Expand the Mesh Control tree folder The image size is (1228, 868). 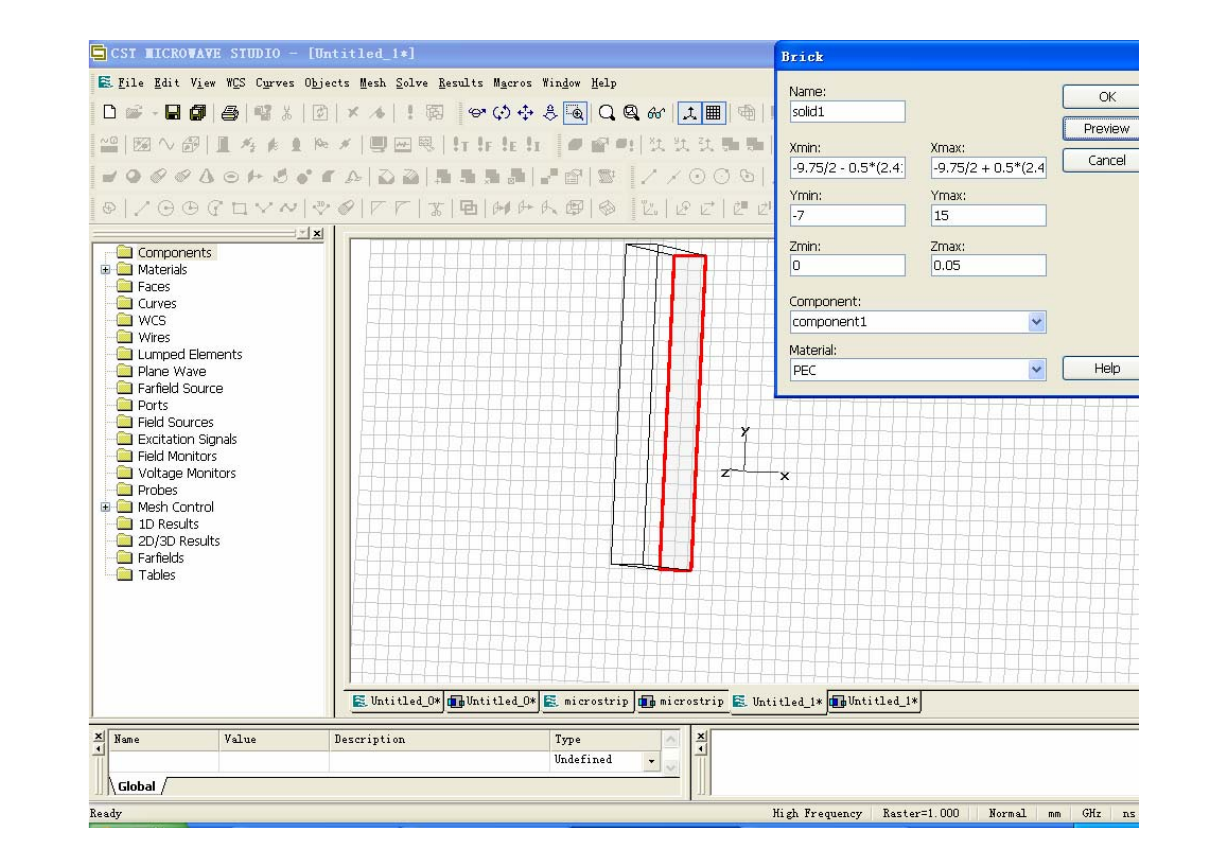106,507
